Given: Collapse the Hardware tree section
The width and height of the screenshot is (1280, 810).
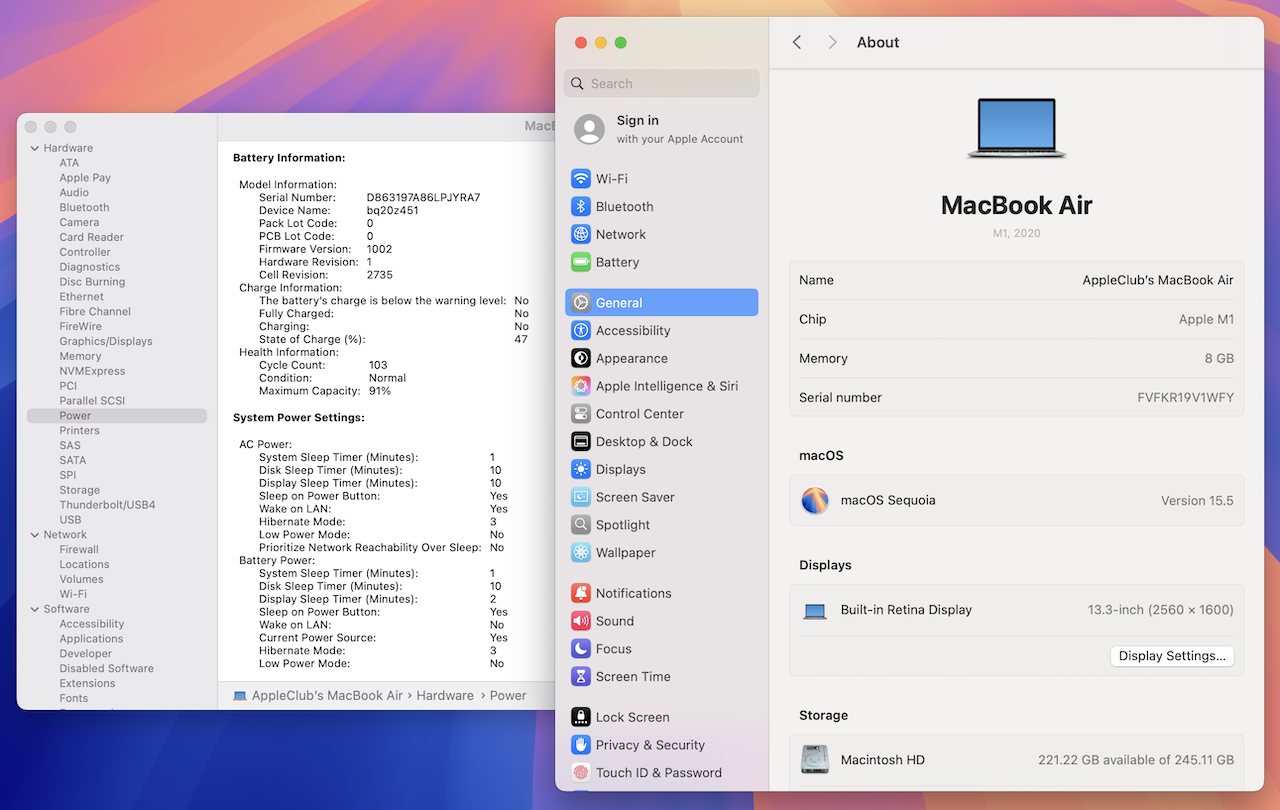Looking at the screenshot, I should 35,148.
